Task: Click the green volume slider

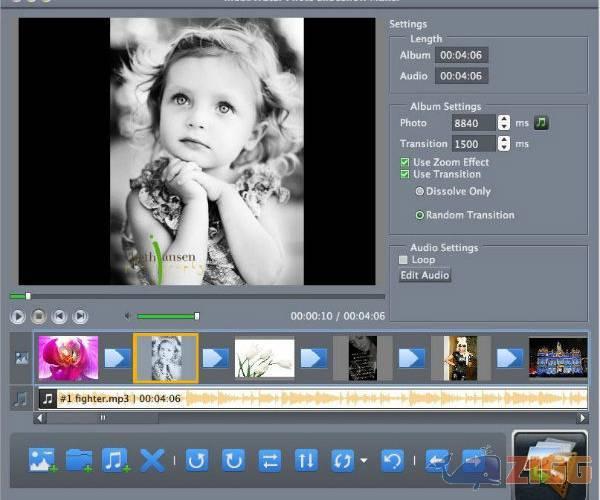Action: [x=166, y=316]
